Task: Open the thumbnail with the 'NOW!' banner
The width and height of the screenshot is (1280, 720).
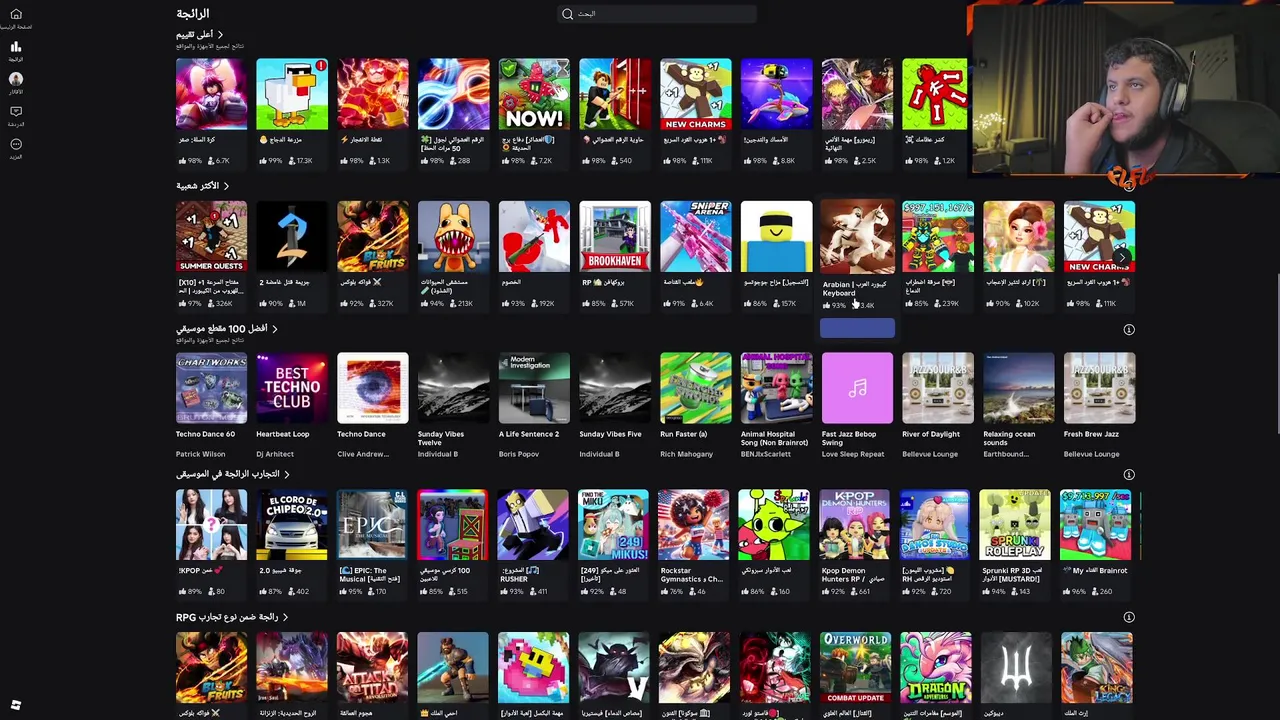Action: 534,94
